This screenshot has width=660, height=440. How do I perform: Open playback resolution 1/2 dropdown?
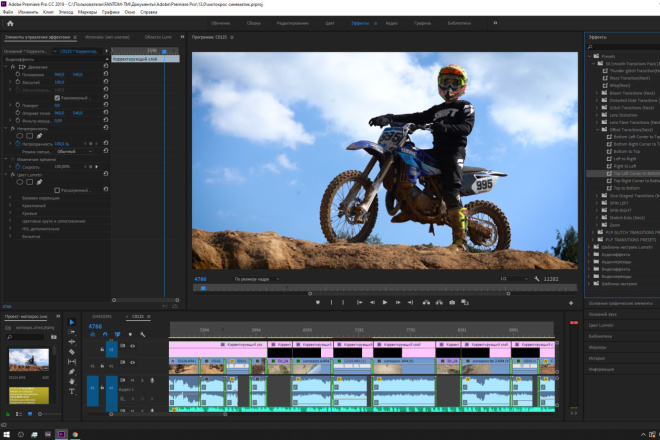pyautogui.click(x=514, y=279)
